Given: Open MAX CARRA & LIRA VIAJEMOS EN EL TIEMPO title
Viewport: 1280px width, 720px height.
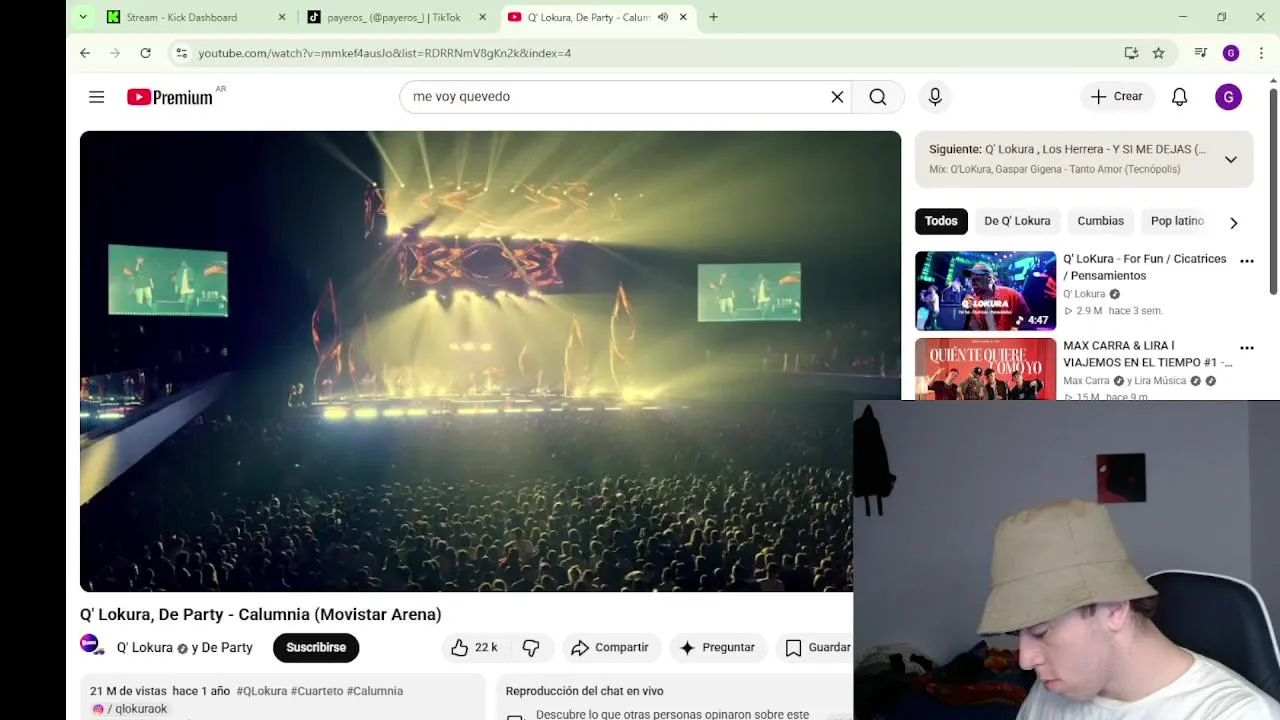Looking at the screenshot, I should tap(1148, 354).
